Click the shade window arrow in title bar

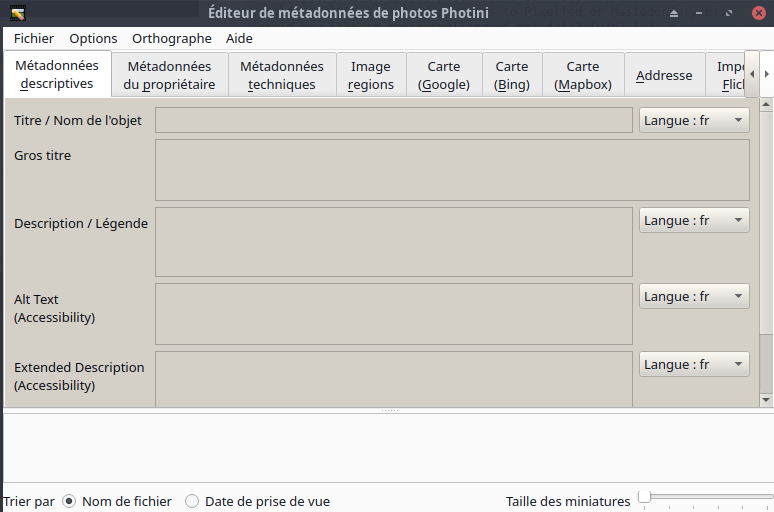click(x=674, y=13)
